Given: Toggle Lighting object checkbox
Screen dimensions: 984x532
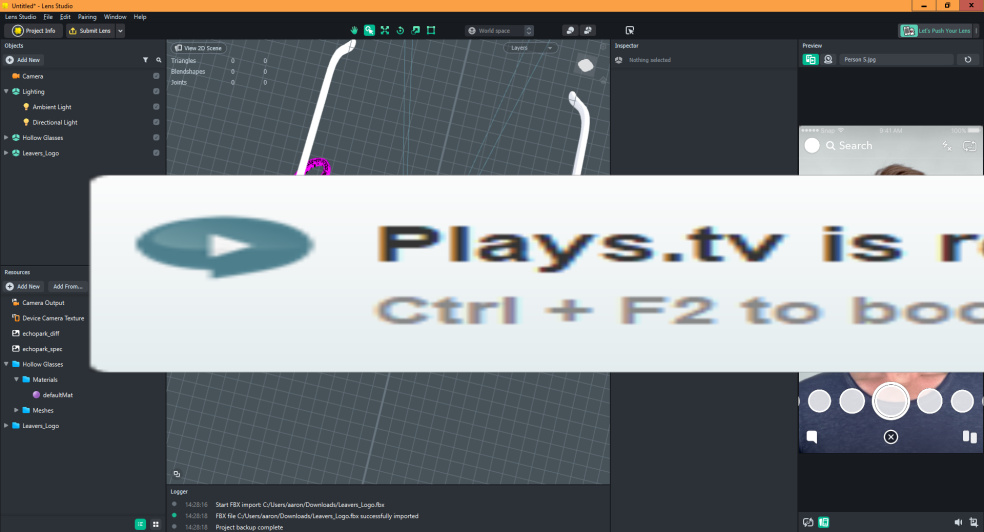Looking at the screenshot, I should coord(156,92).
